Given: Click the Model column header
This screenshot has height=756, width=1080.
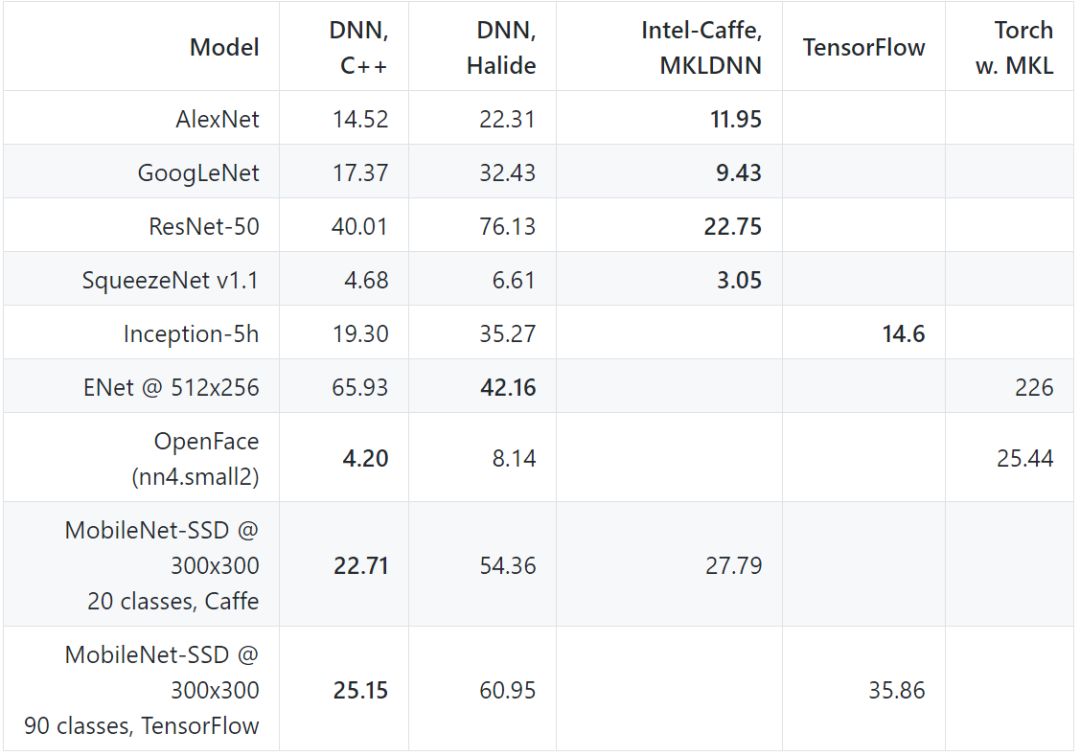Looking at the screenshot, I should tap(224, 47).
